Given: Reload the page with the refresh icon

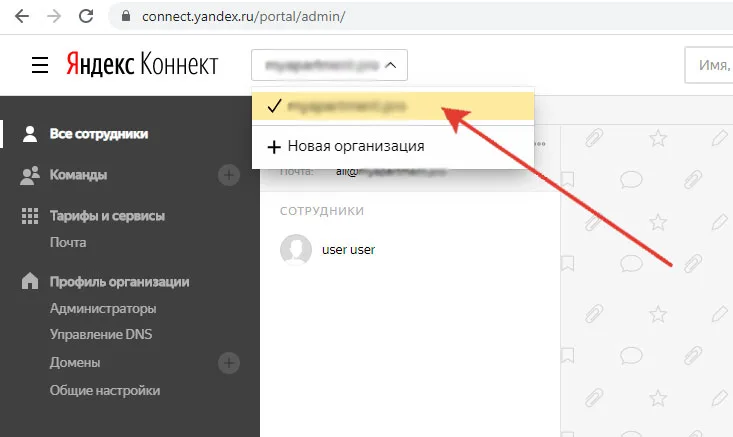Looking at the screenshot, I should [x=86, y=16].
